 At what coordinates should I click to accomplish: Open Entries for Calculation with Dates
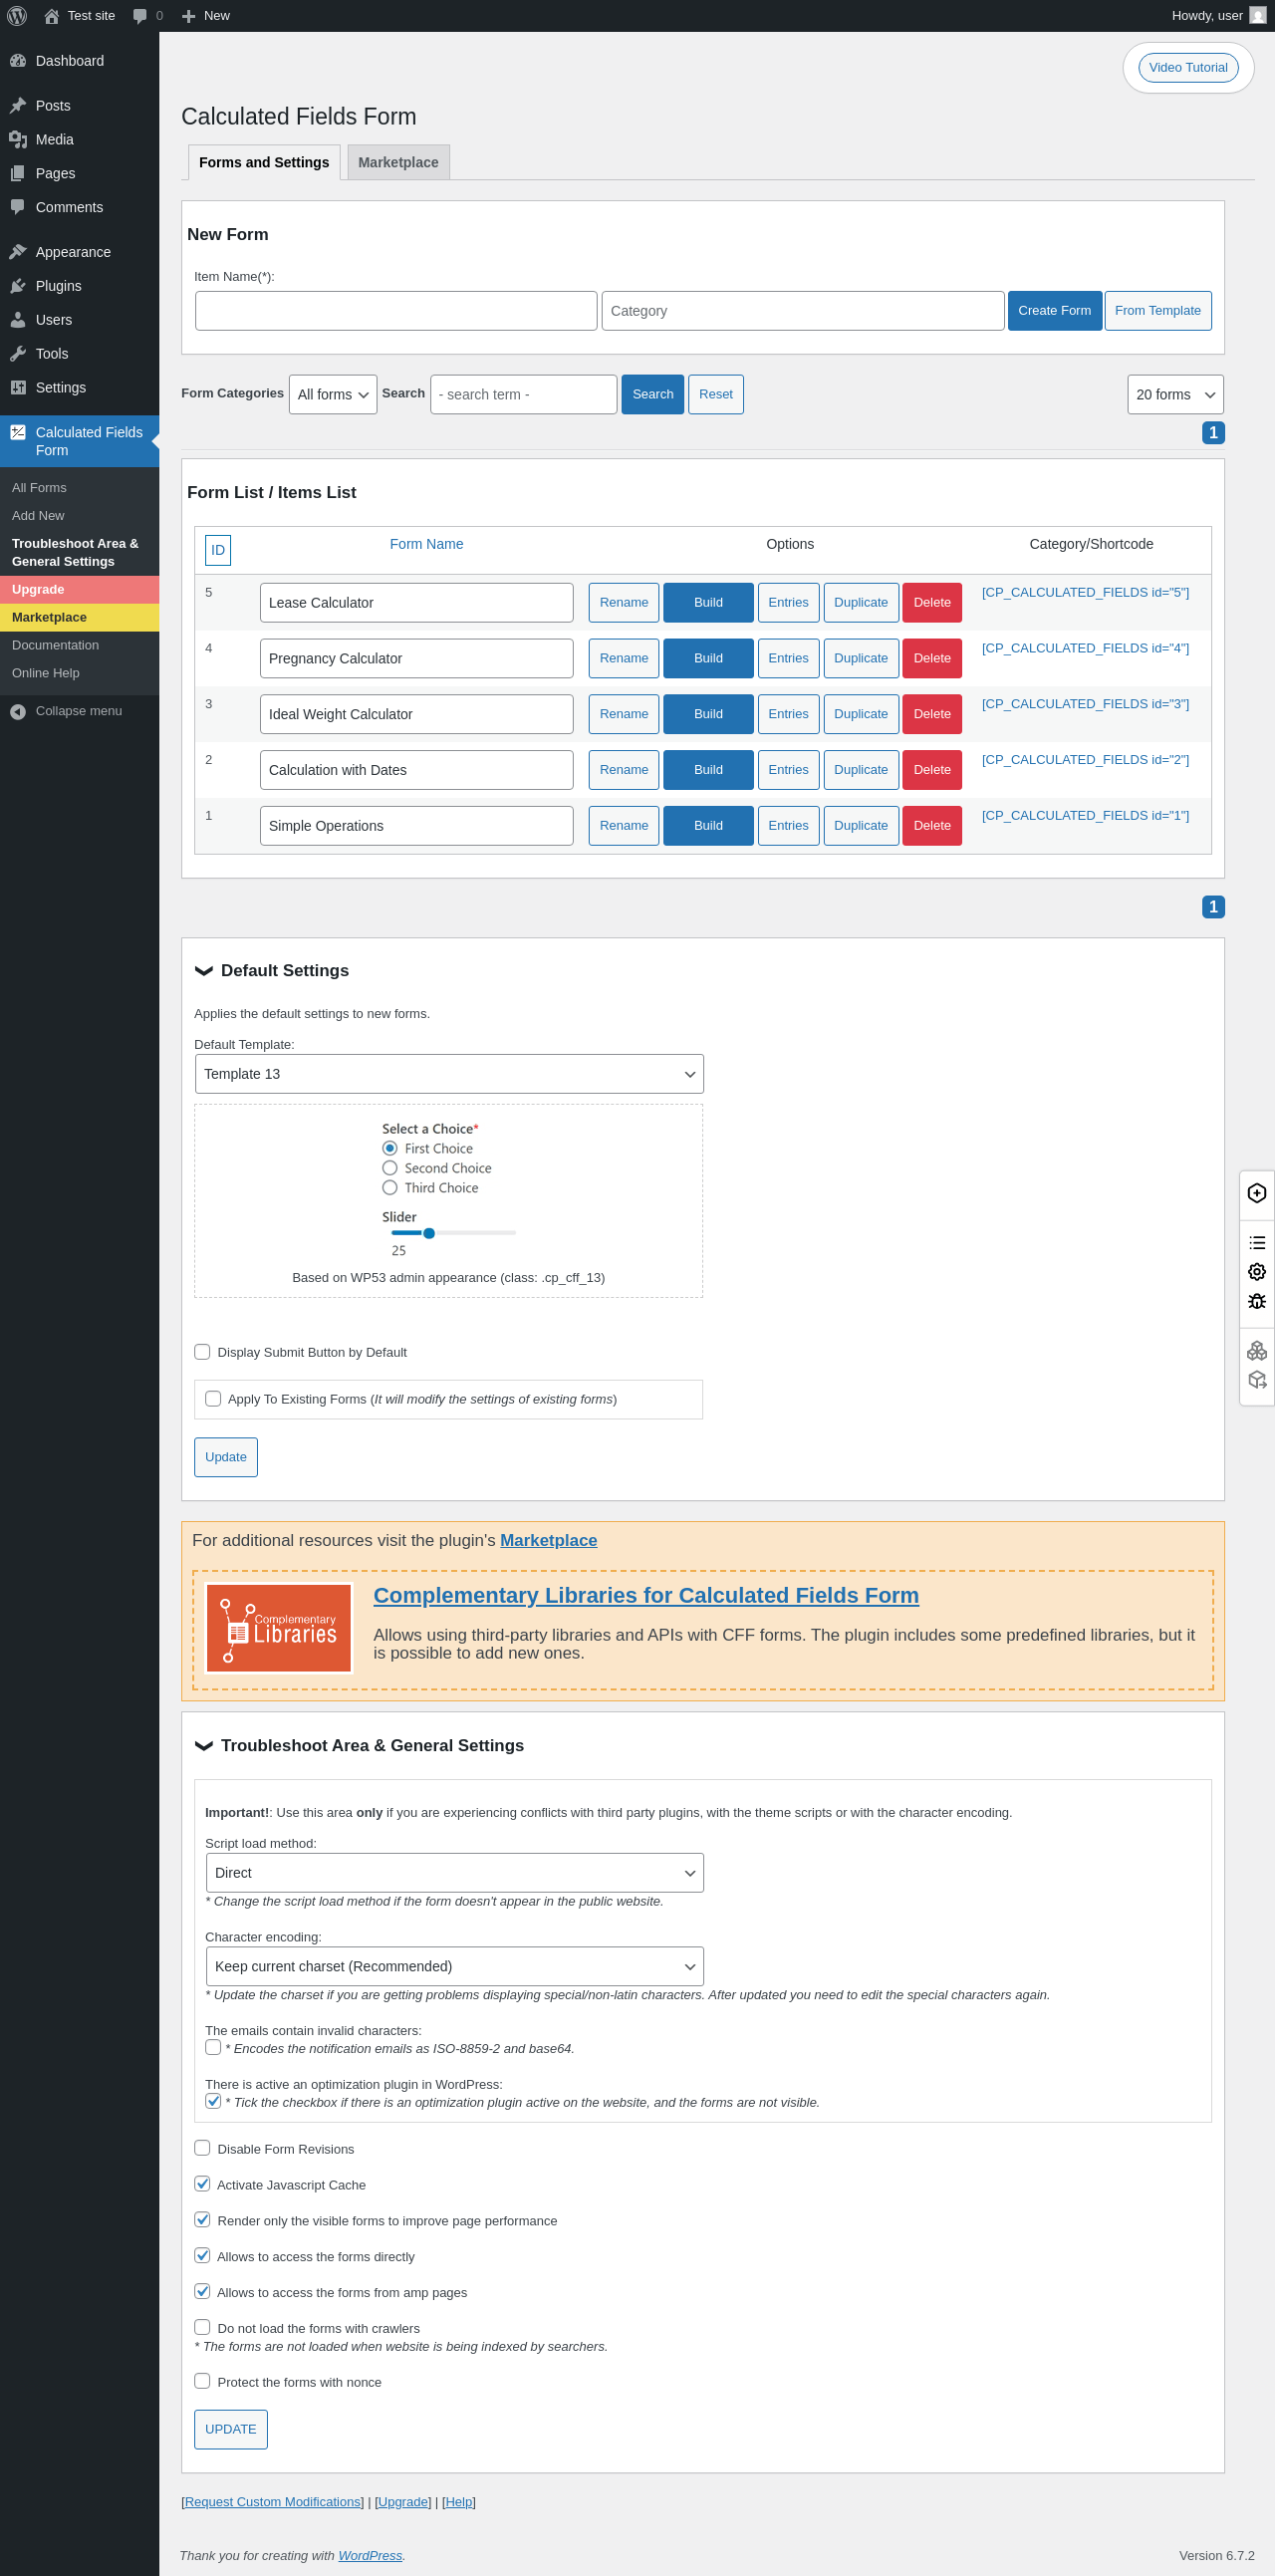click(x=788, y=770)
